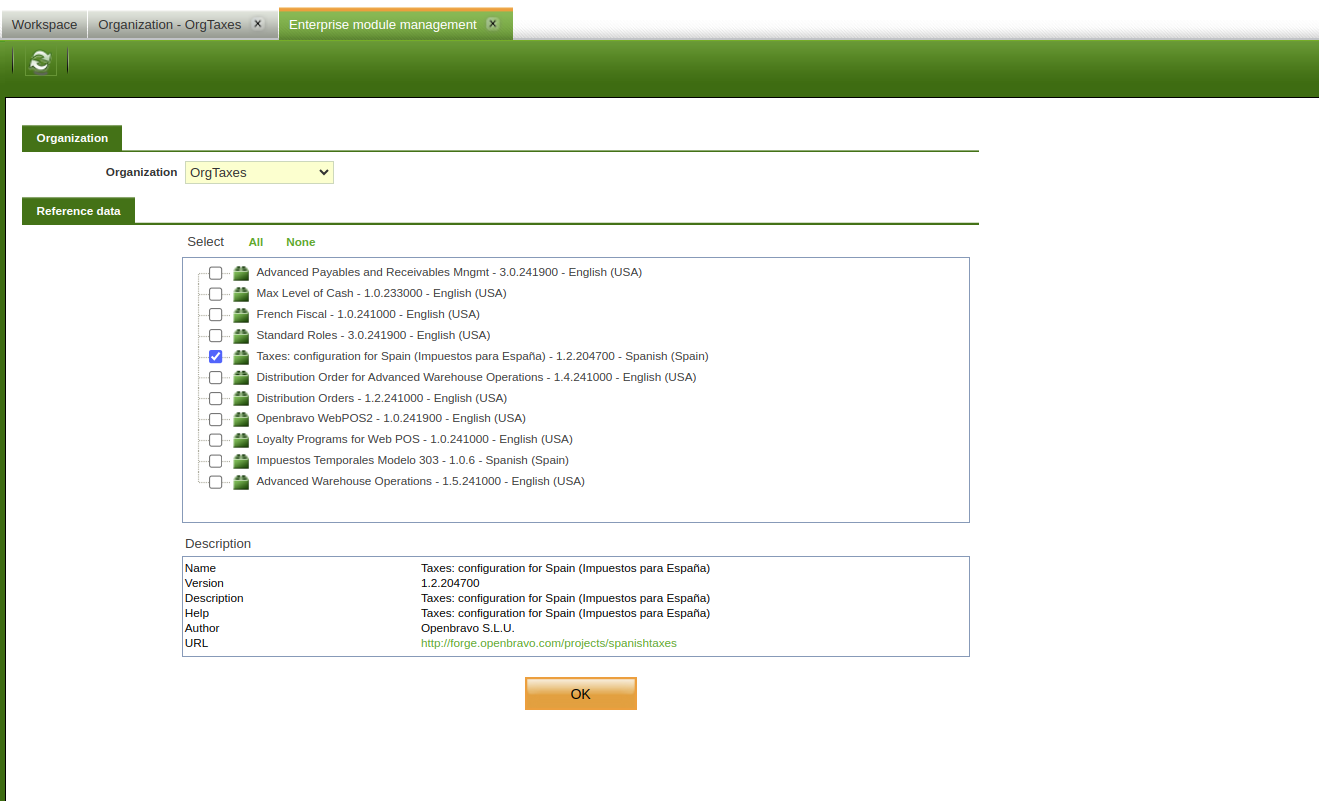
Task: Click module icon beside French Fiscal
Action: (x=241, y=315)
